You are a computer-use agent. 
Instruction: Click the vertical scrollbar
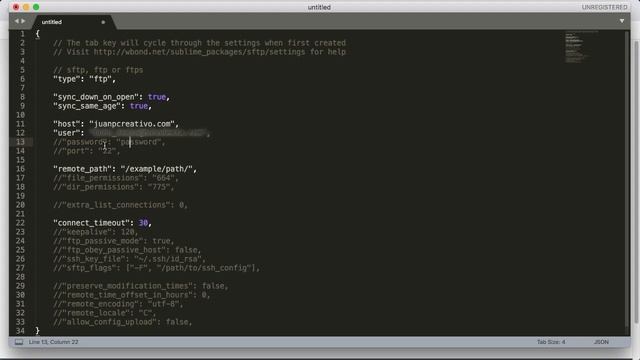click(627, 178)
